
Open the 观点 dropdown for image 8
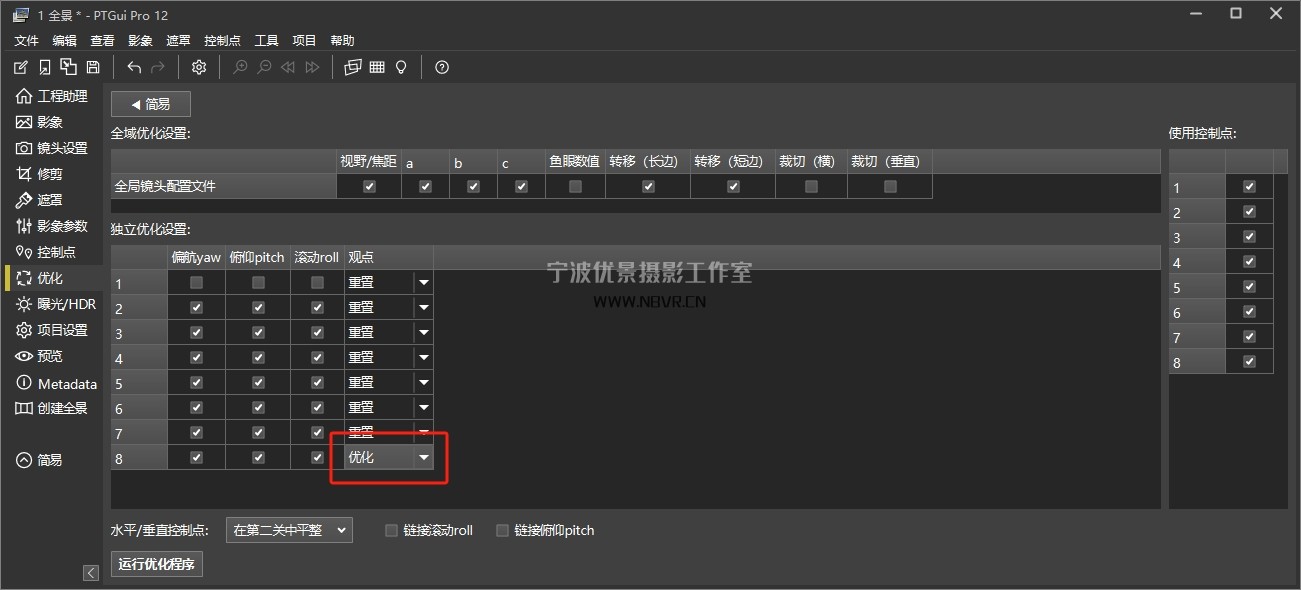pos(424,457)
